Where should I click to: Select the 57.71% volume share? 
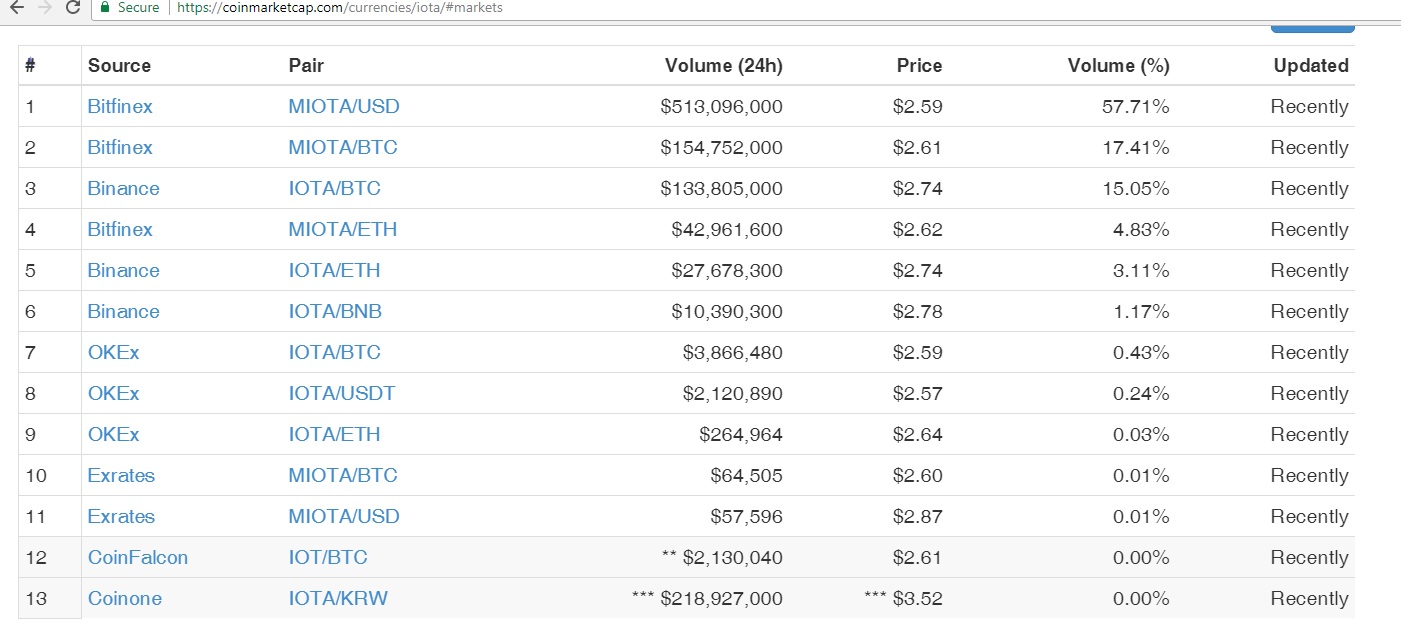click(x=1136, y=106)
